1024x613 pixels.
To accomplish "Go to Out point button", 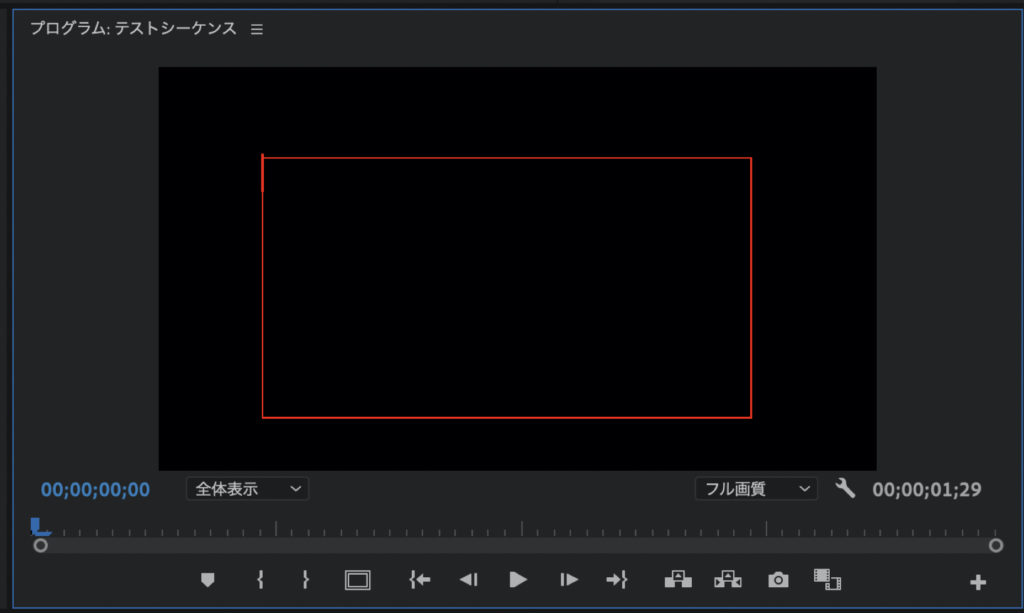I will 616,580.
